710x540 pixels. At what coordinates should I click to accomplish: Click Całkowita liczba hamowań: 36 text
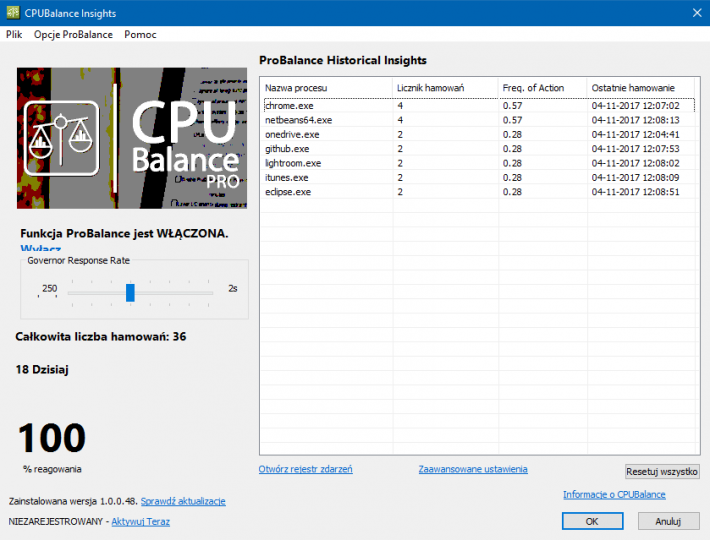click(x=101, y=337)
